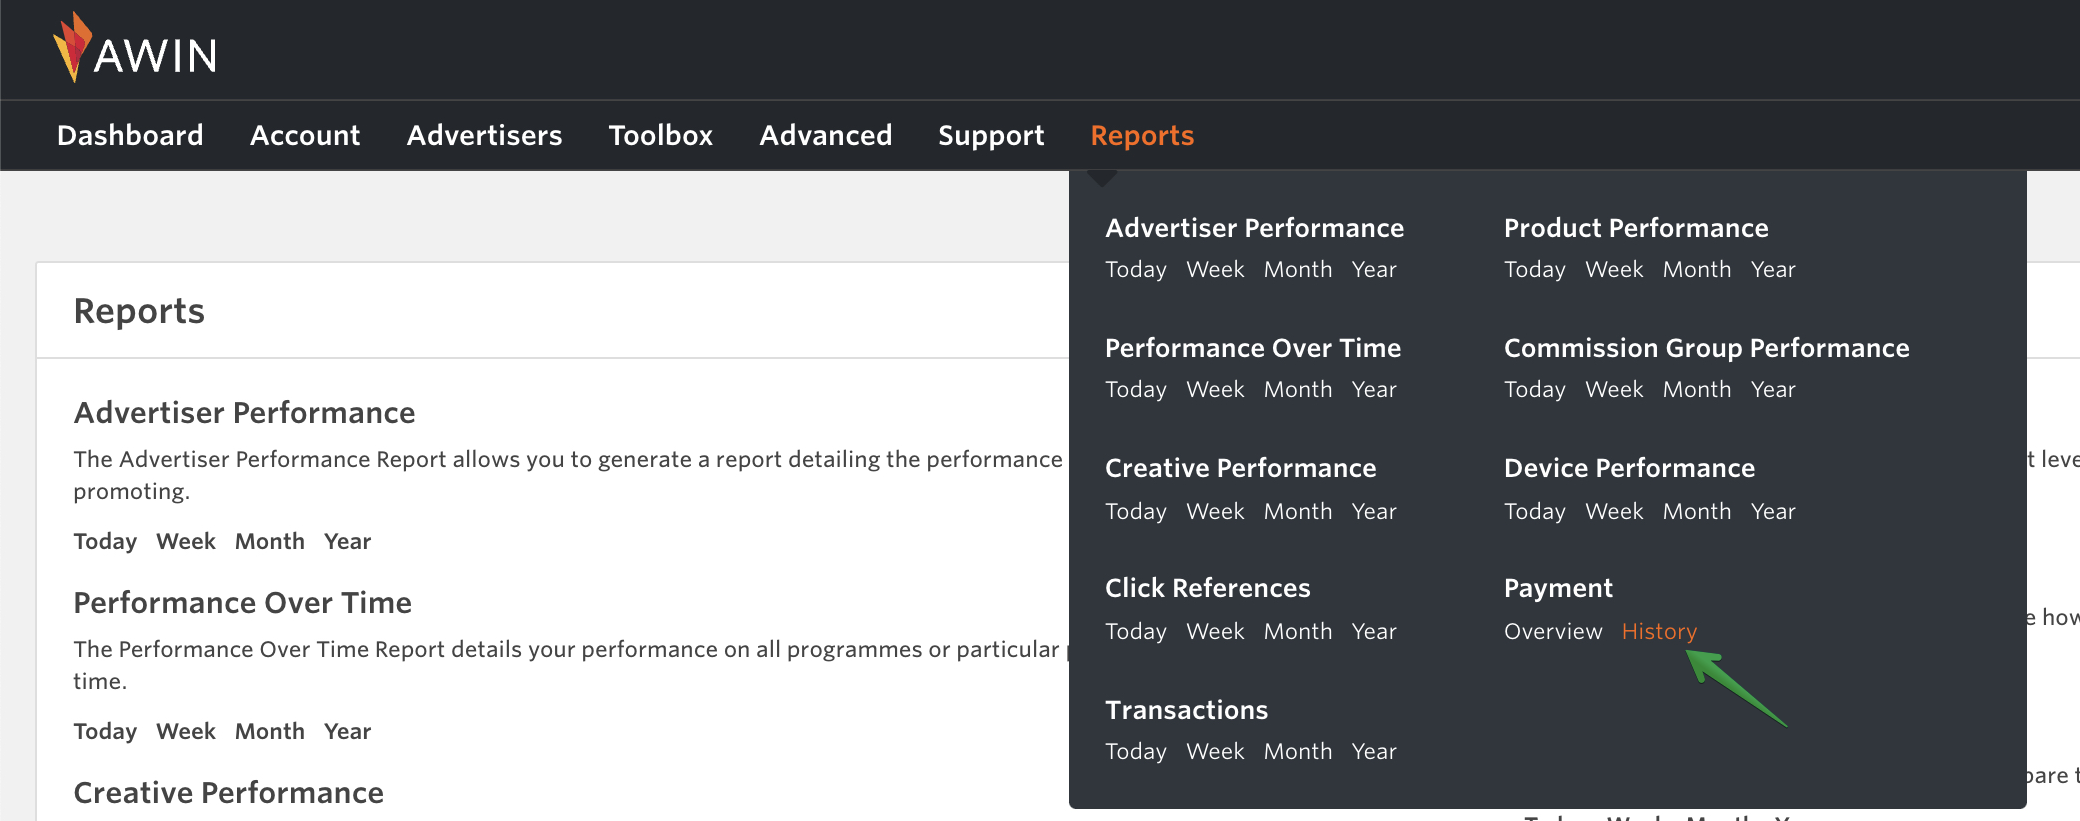Open the Account menu
Screen dimensions: 2080x821
(305, 135)
